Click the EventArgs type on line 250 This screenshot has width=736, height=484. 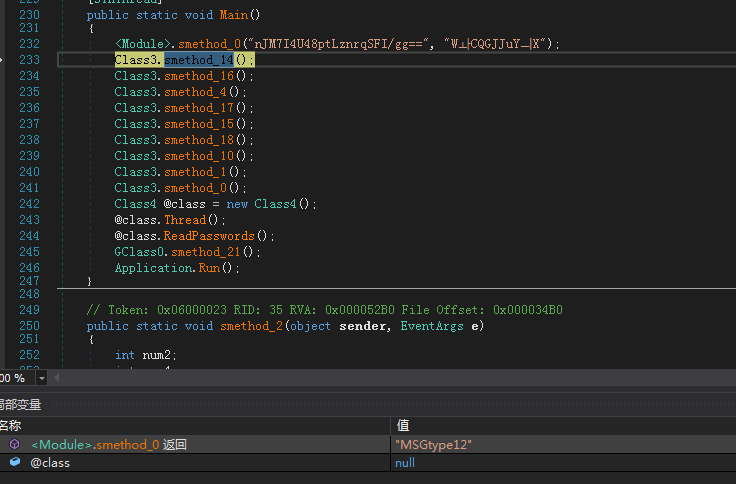432,326
